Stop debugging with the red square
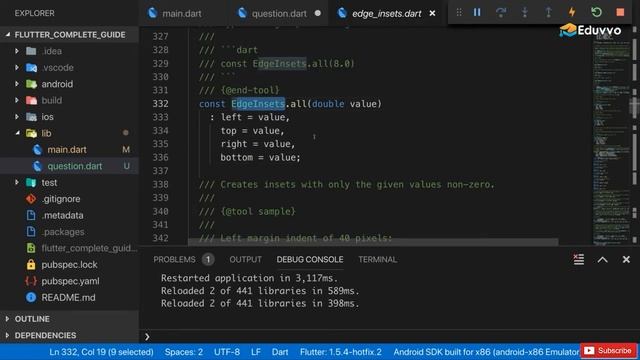 pyautogui.click(x=620, y=12)
